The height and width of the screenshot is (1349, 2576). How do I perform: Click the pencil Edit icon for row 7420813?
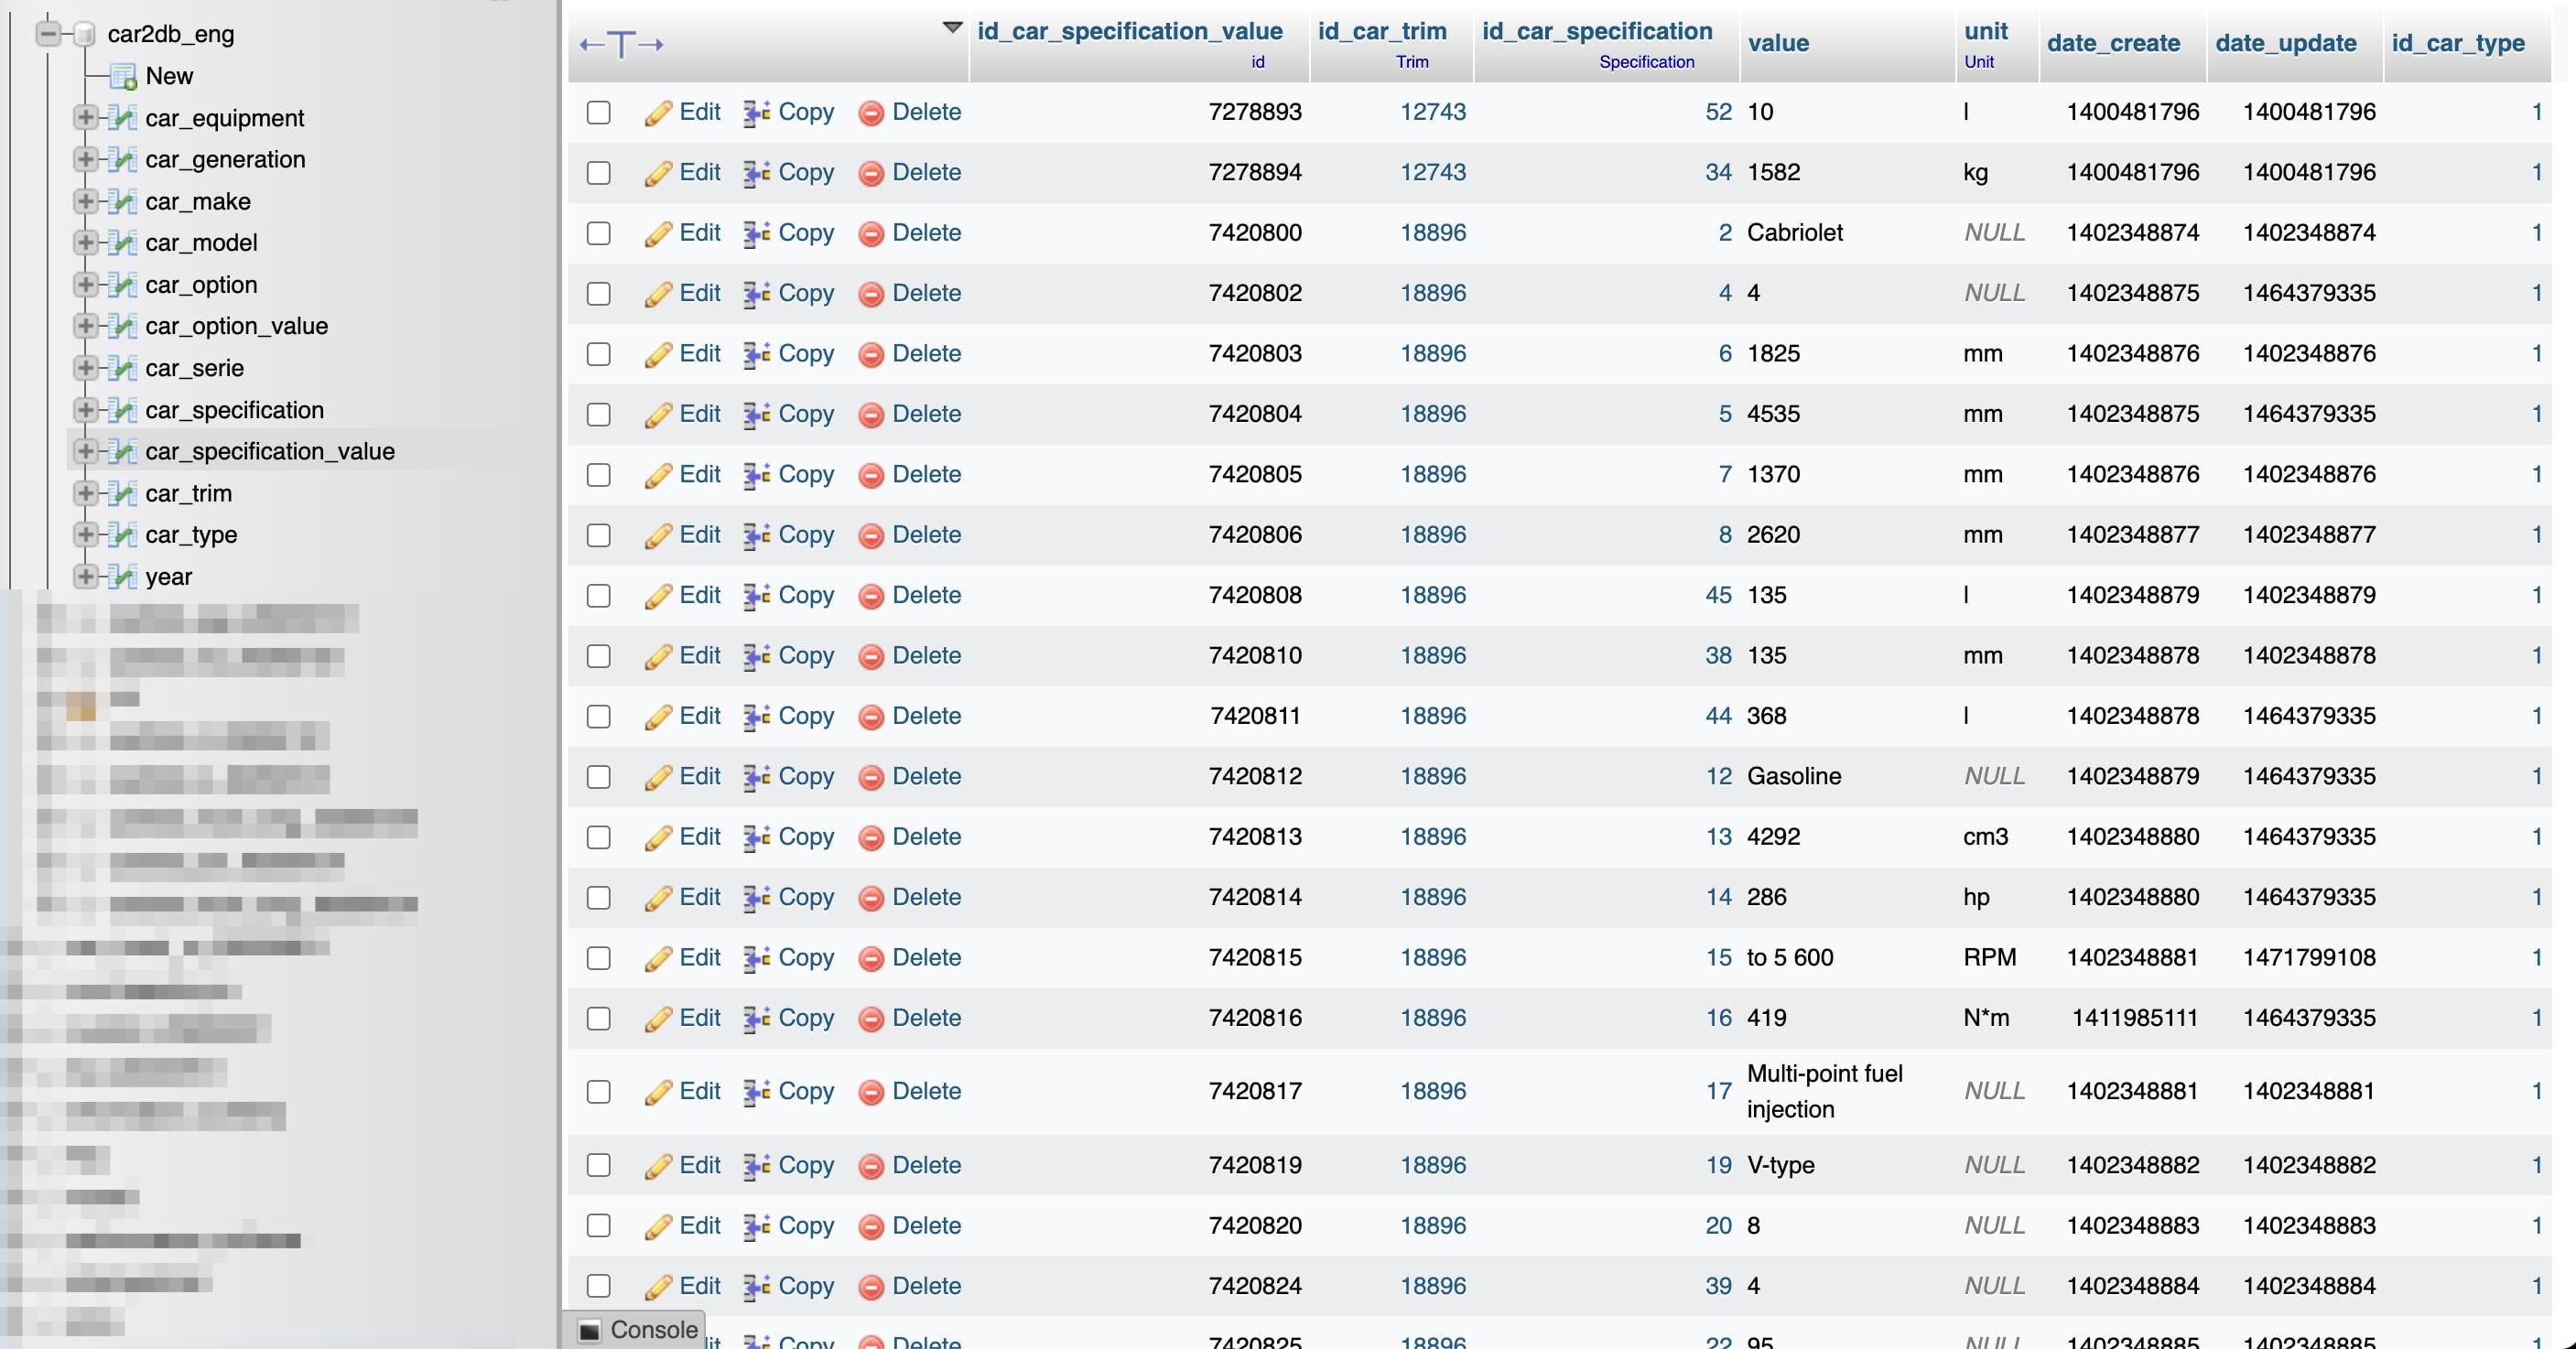coord(657,837)
